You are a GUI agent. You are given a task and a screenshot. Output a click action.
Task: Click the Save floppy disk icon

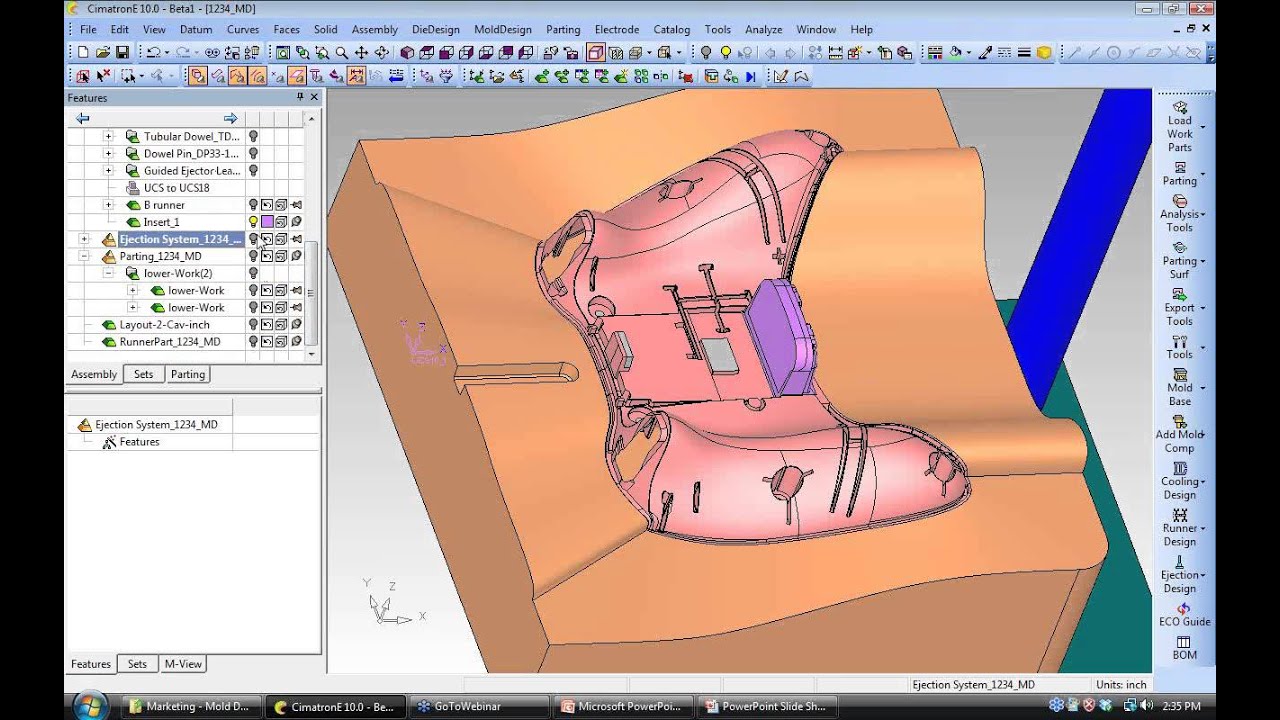click(x=122, y=52)
